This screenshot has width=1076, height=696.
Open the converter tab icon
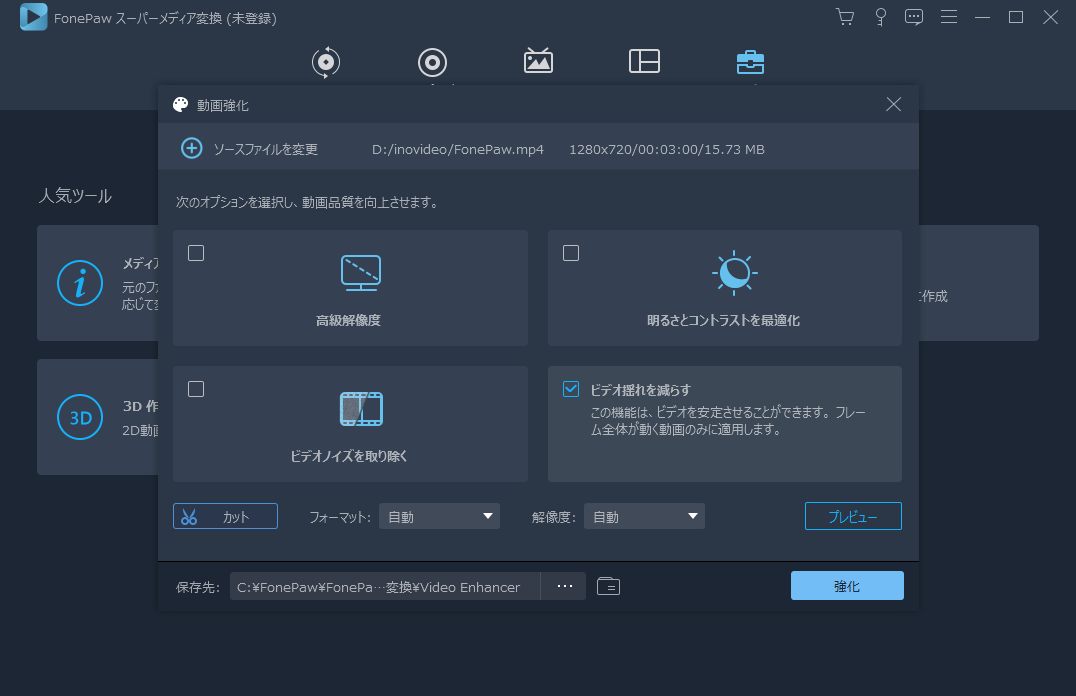(x=326, y=62)
